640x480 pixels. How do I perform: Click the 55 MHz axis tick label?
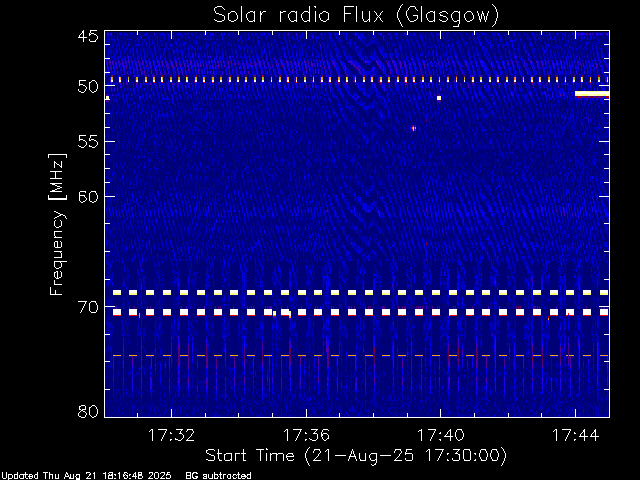coord(88,142)
